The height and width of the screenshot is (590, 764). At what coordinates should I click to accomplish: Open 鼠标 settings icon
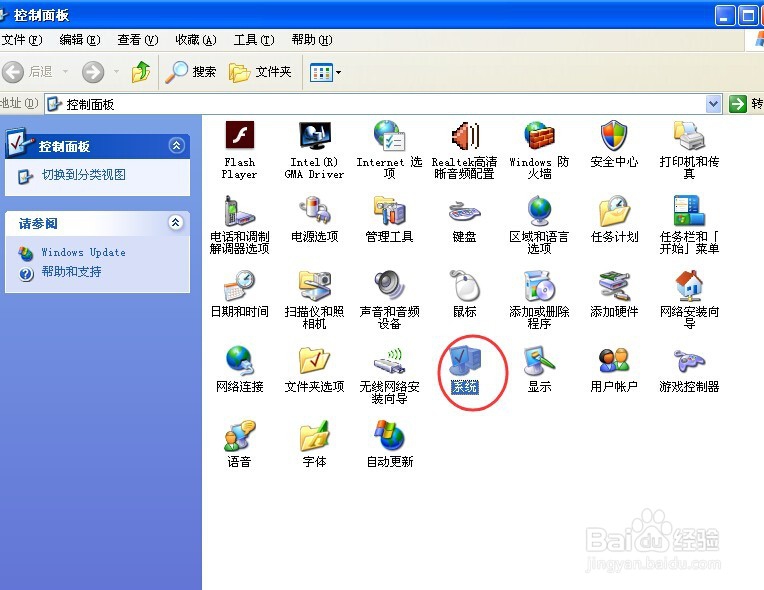click(x=464, y=286)
